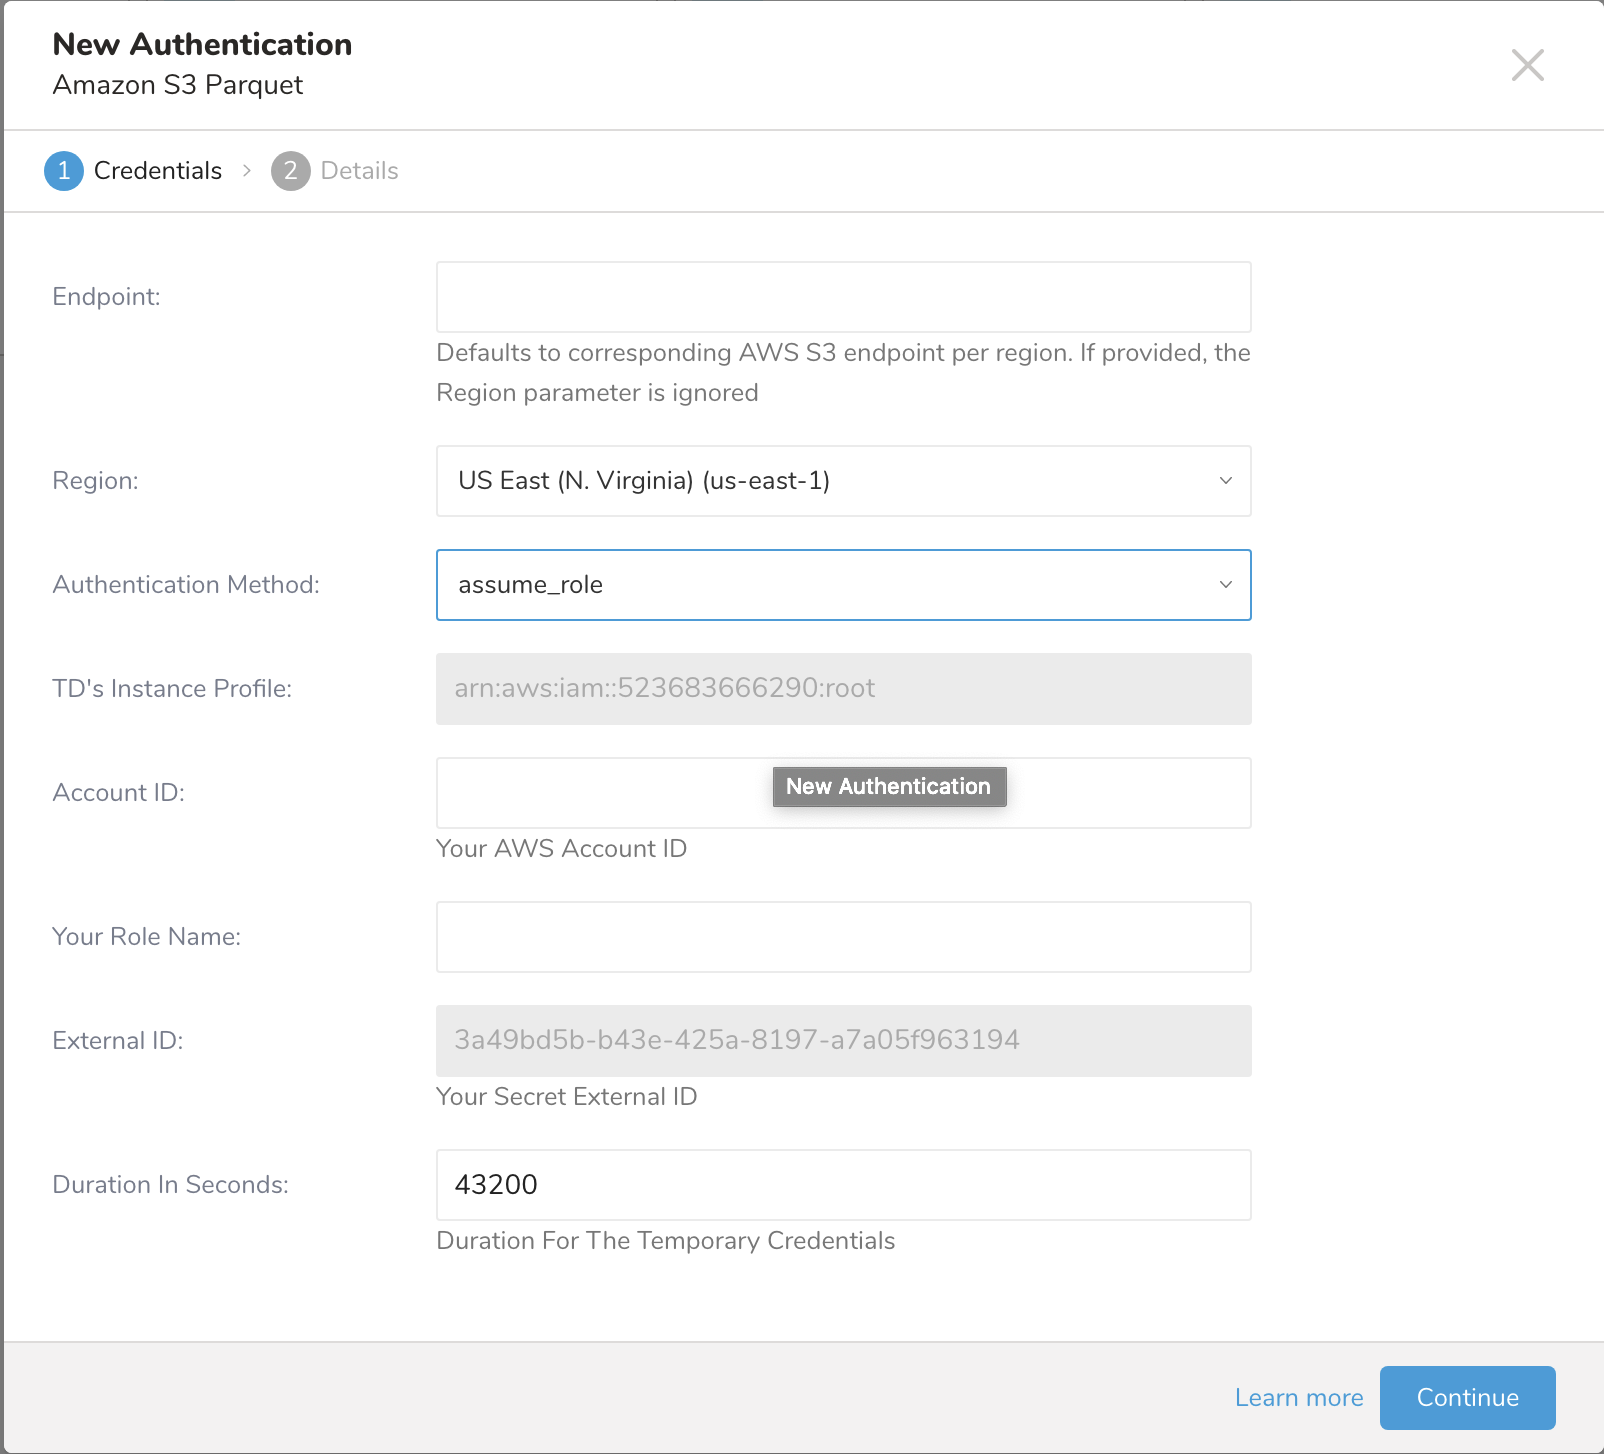Click the gray step 2 circle
The image size is (1604, 1454).
(290, 171)
